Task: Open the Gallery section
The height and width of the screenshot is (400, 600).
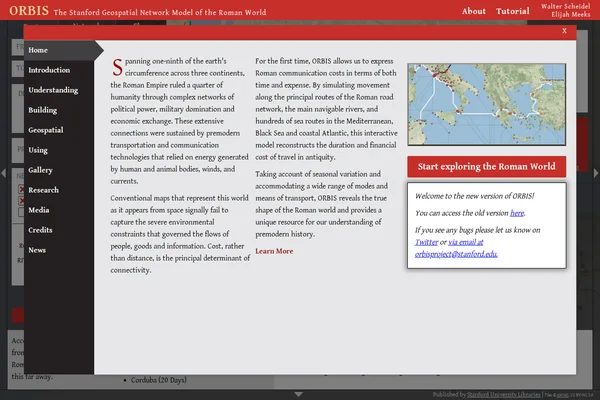Action: [x=40, y=170]
